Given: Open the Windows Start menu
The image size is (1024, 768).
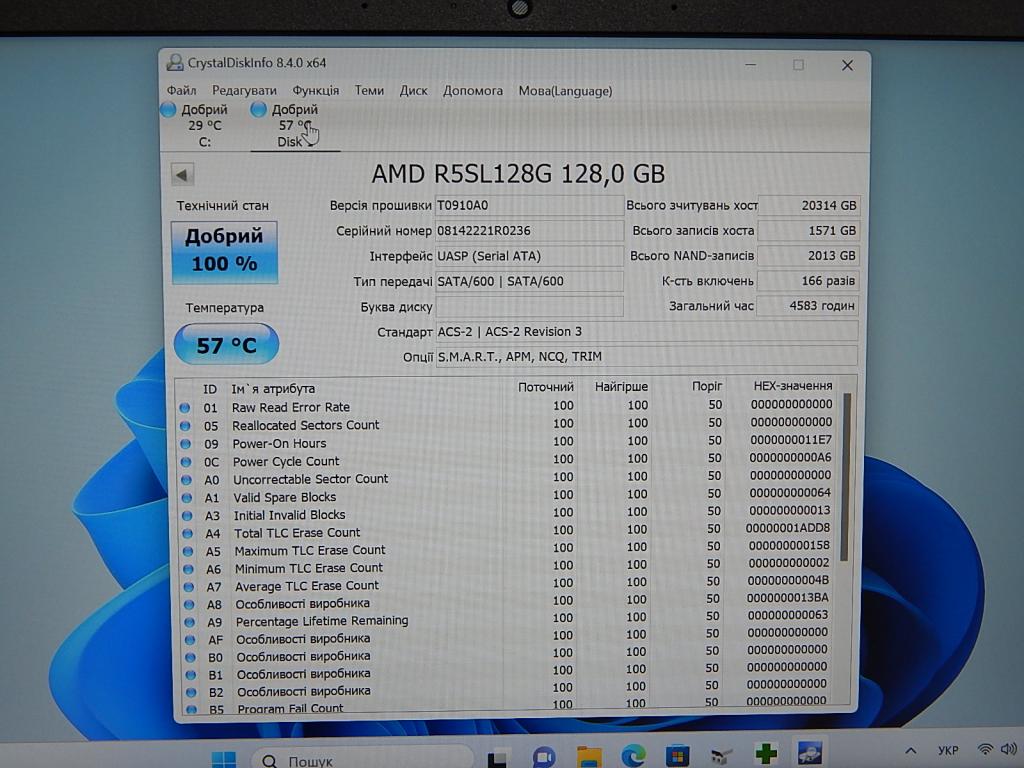Looking at the screenshot, I should point(224,758).
